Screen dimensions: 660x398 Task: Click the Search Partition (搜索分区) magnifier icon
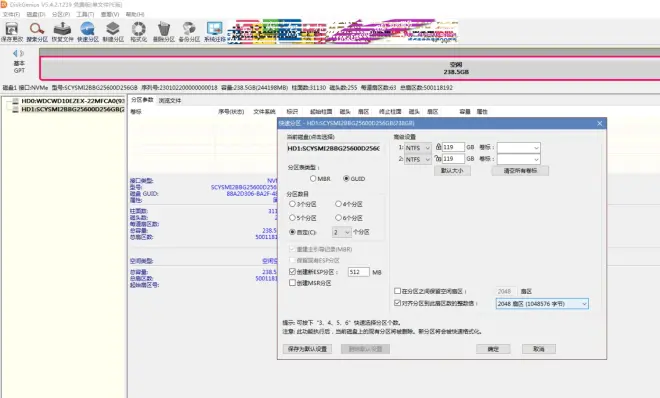pyautogui.click(x=37, y=32)
